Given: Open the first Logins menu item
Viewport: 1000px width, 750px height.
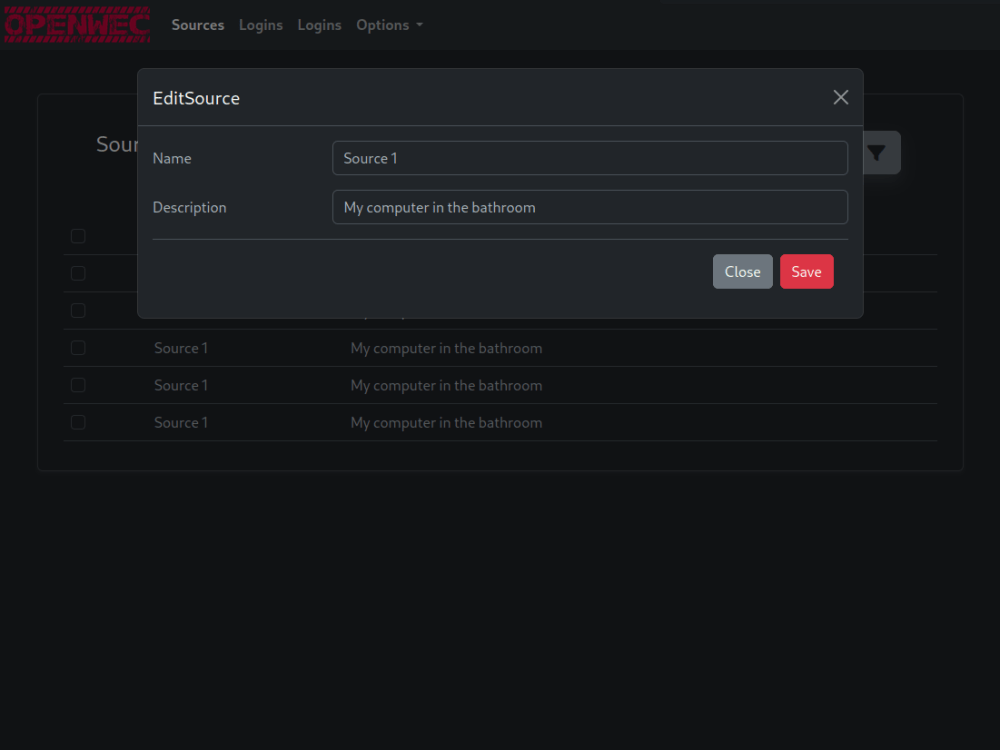Looking at the screenshot, I should click(260, 25).
